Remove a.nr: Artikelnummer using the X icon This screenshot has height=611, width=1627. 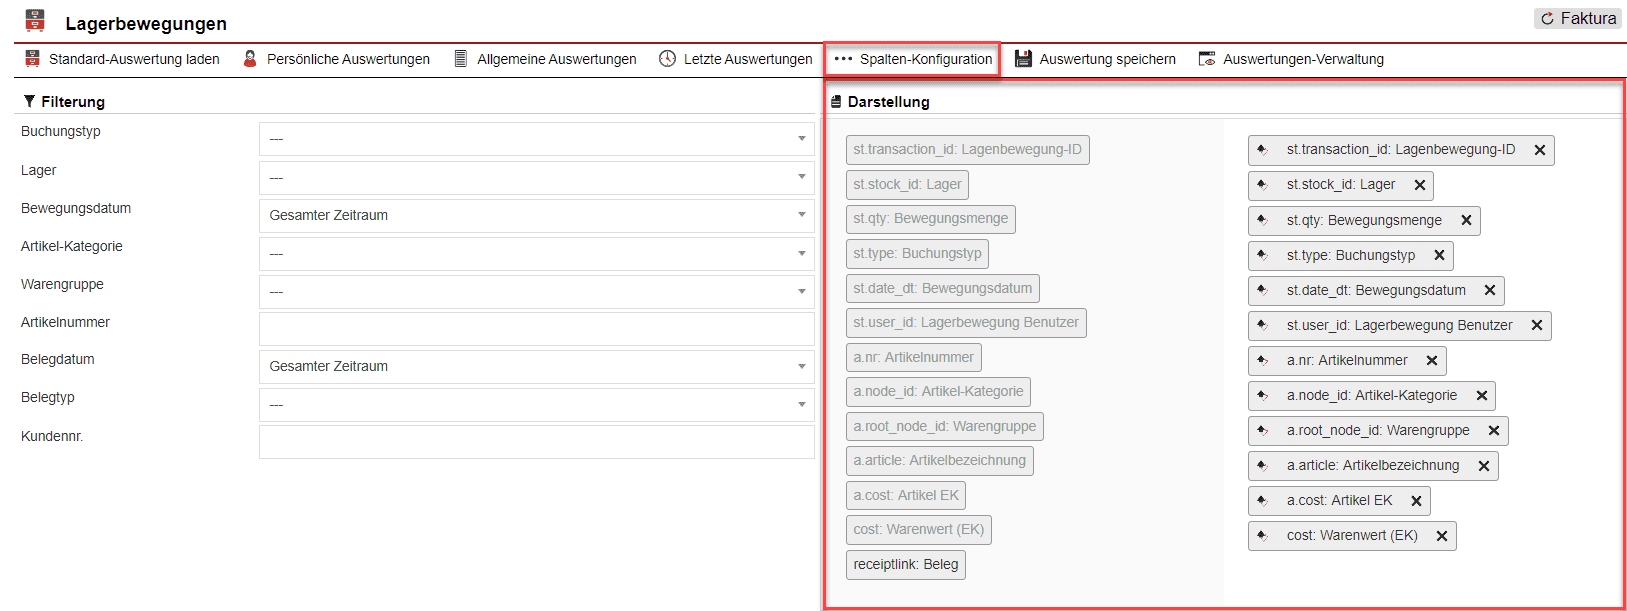point(1432,360)
